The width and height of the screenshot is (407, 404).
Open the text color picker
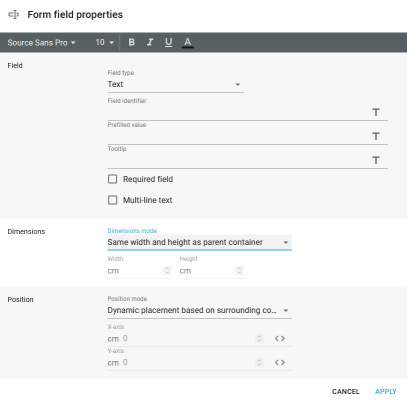pos(188,42)
